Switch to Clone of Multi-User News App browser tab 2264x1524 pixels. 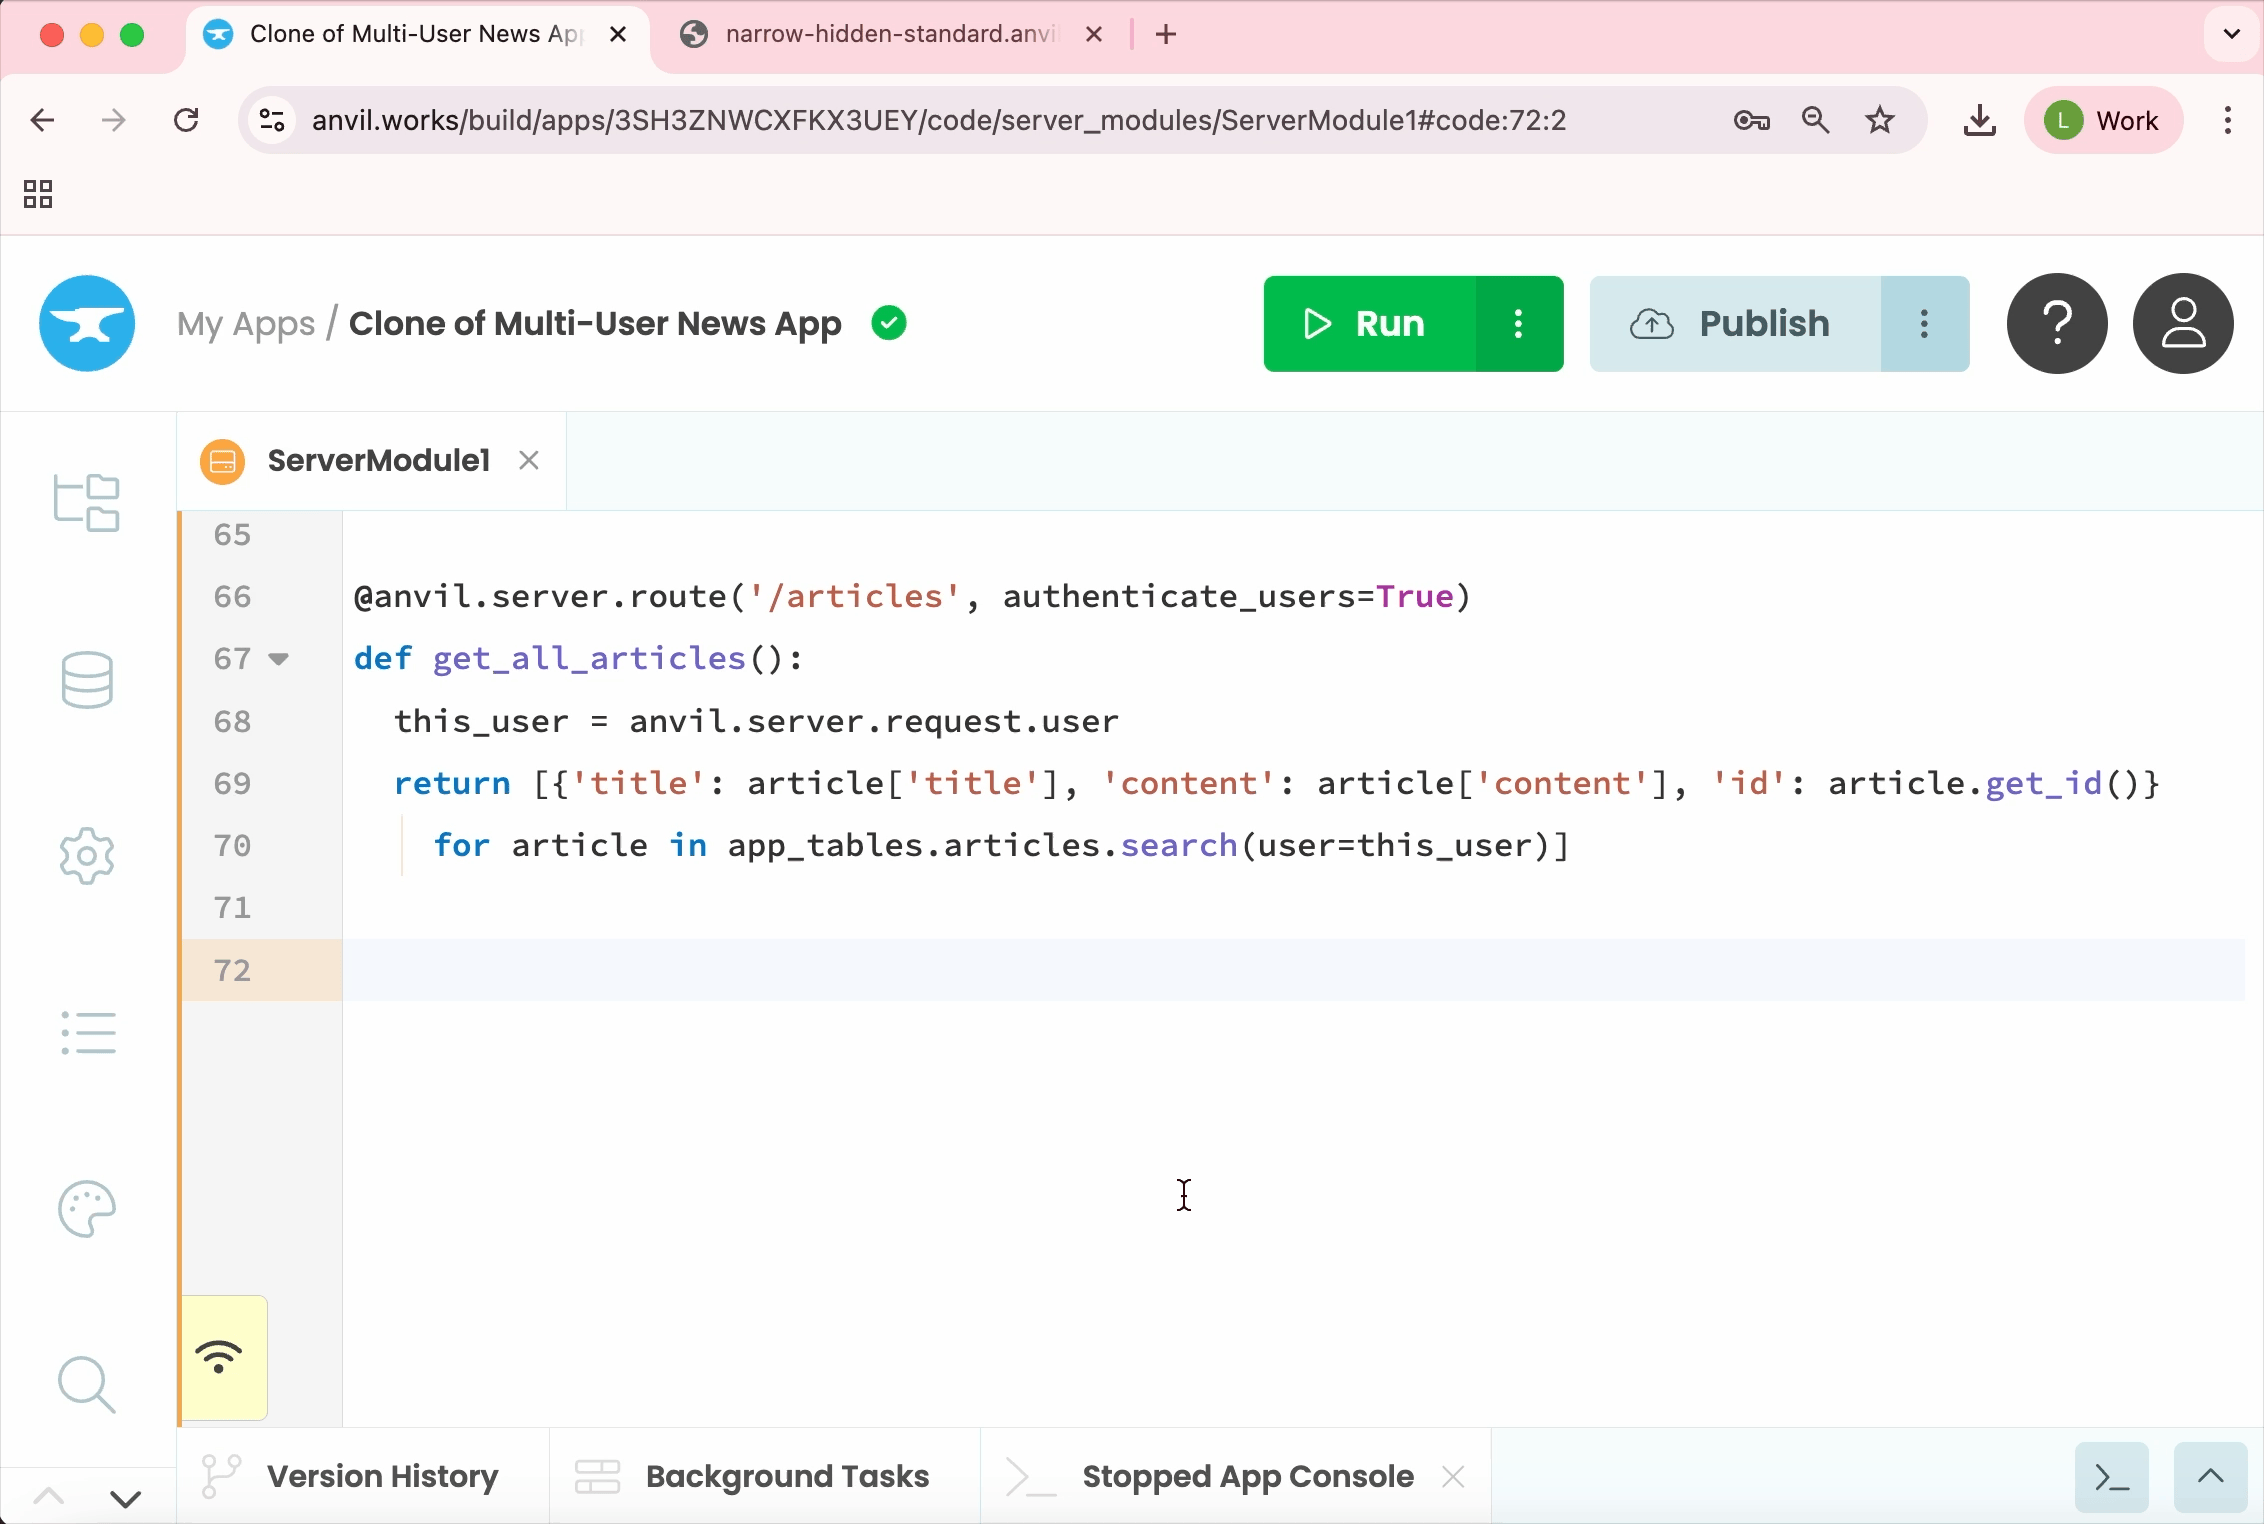tap(415, 34)
